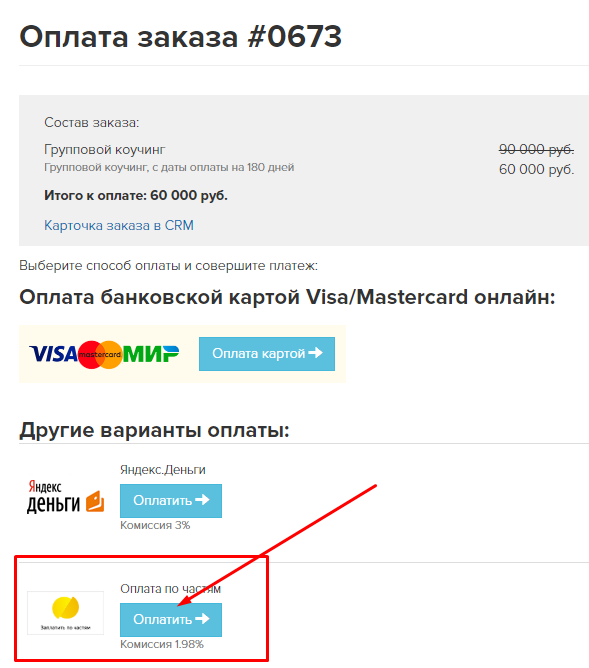Click the Групповой коучинг item name
Viewport: 589px width, 668px height.
click(104, 150)
